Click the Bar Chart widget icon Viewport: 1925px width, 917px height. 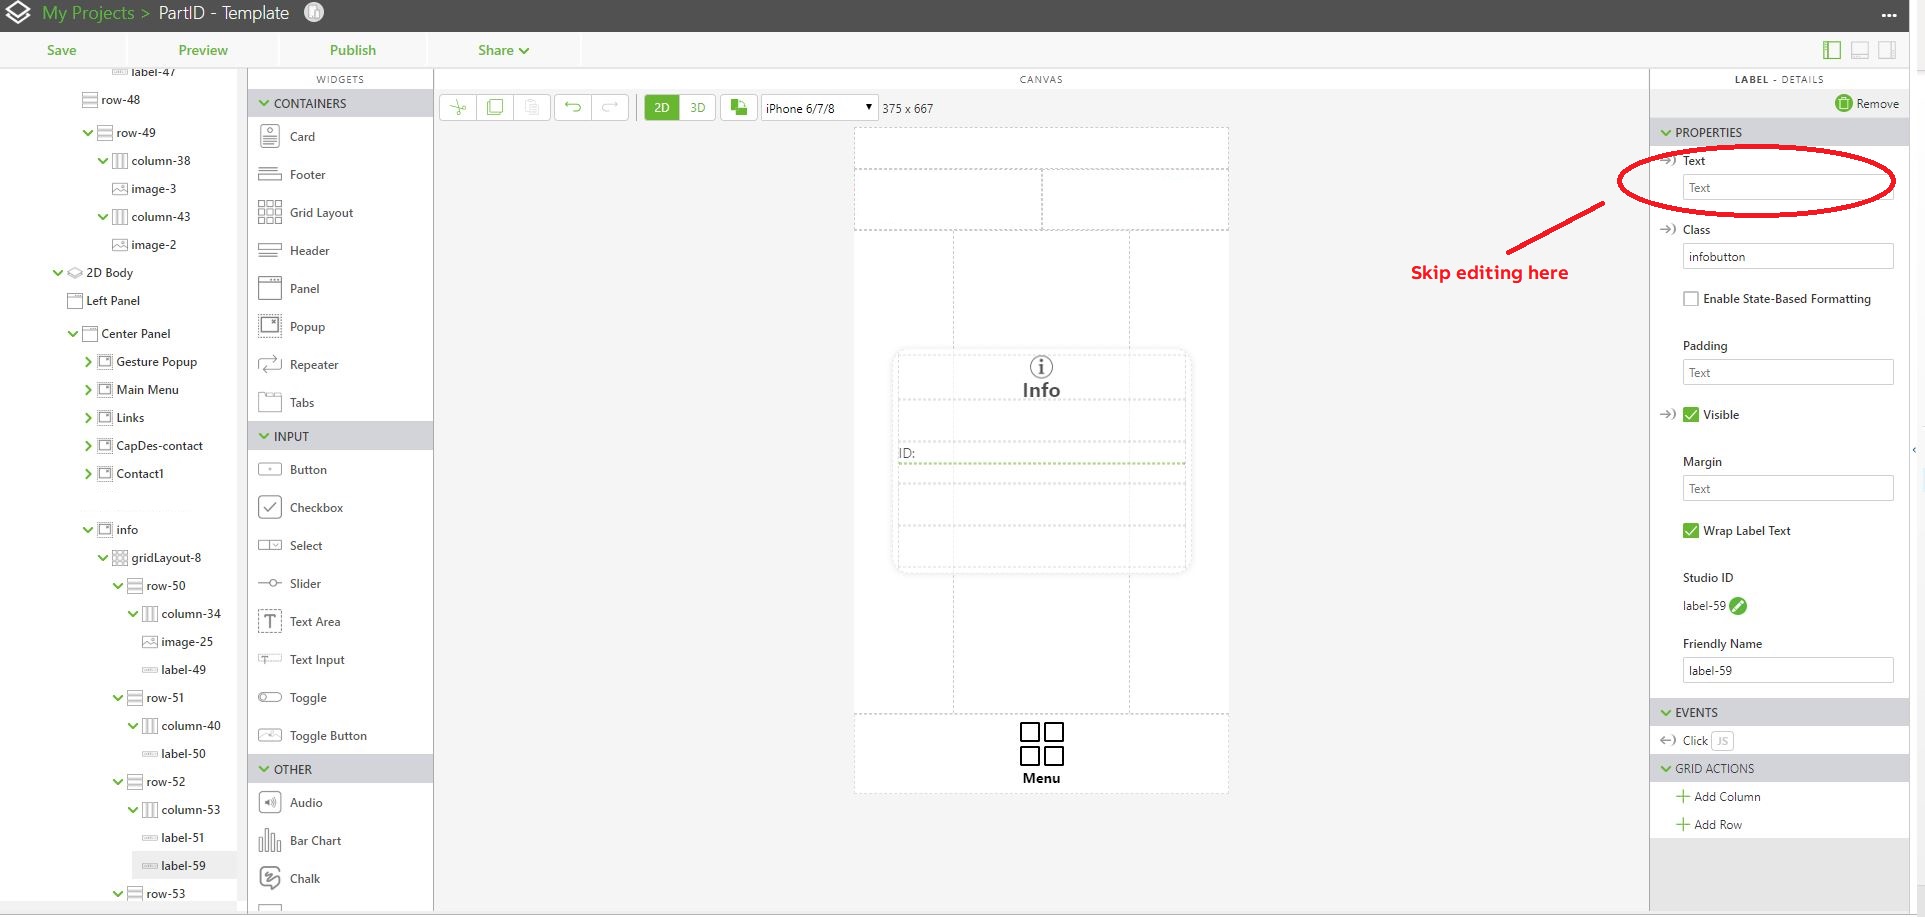pos(270,840)
